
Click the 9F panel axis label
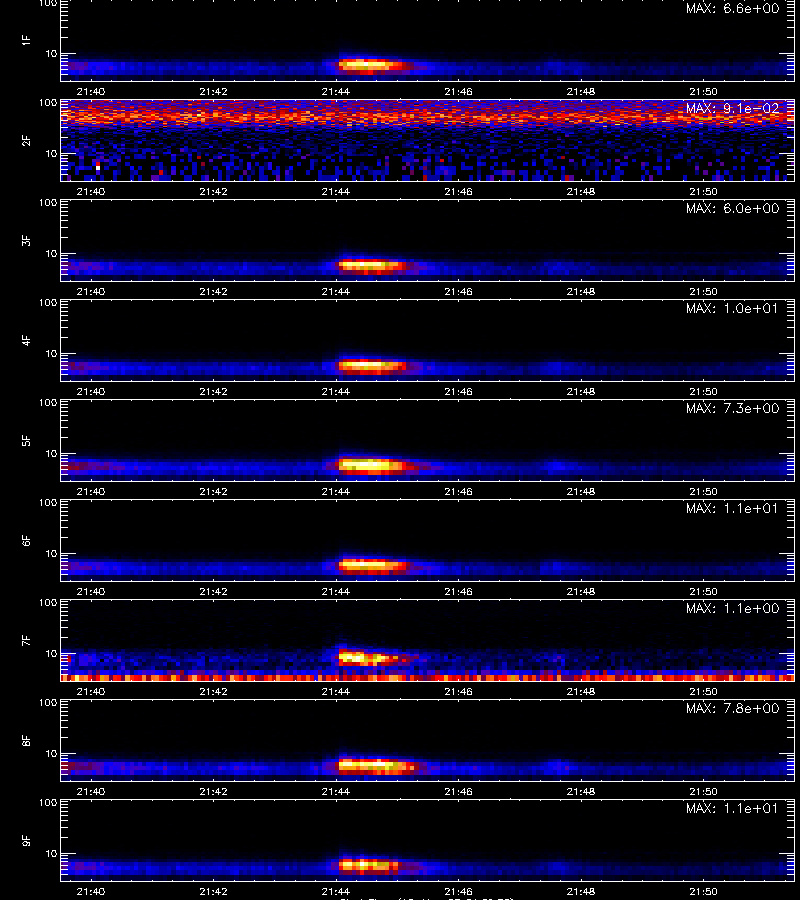point(26,840)
